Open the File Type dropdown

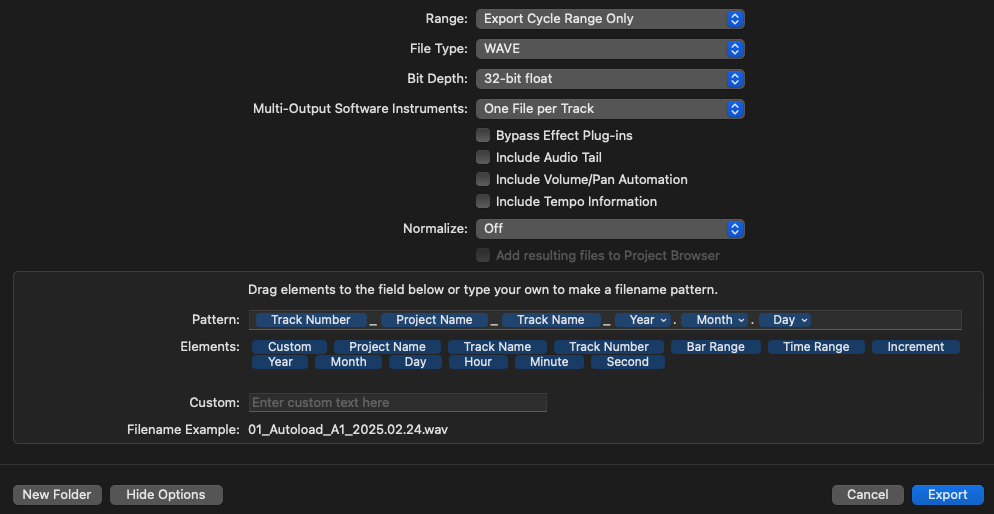pos(610,48)
